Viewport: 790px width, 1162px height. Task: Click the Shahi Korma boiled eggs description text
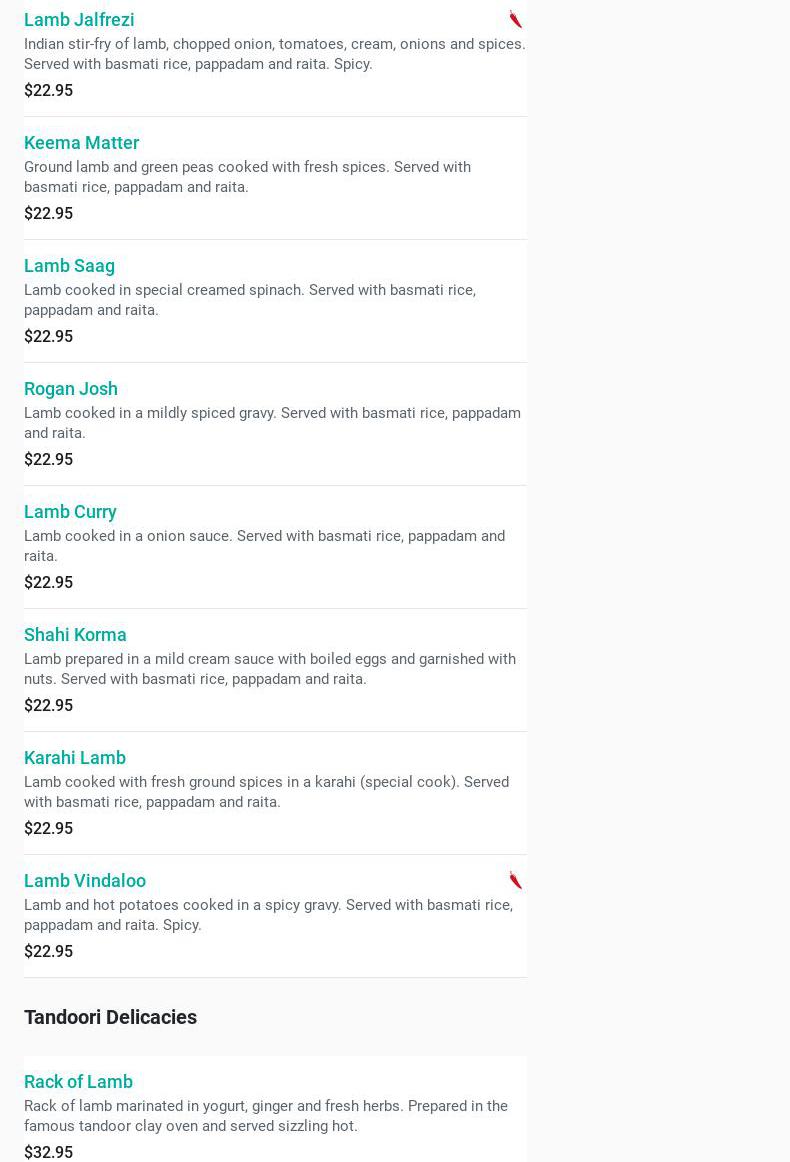270,668
